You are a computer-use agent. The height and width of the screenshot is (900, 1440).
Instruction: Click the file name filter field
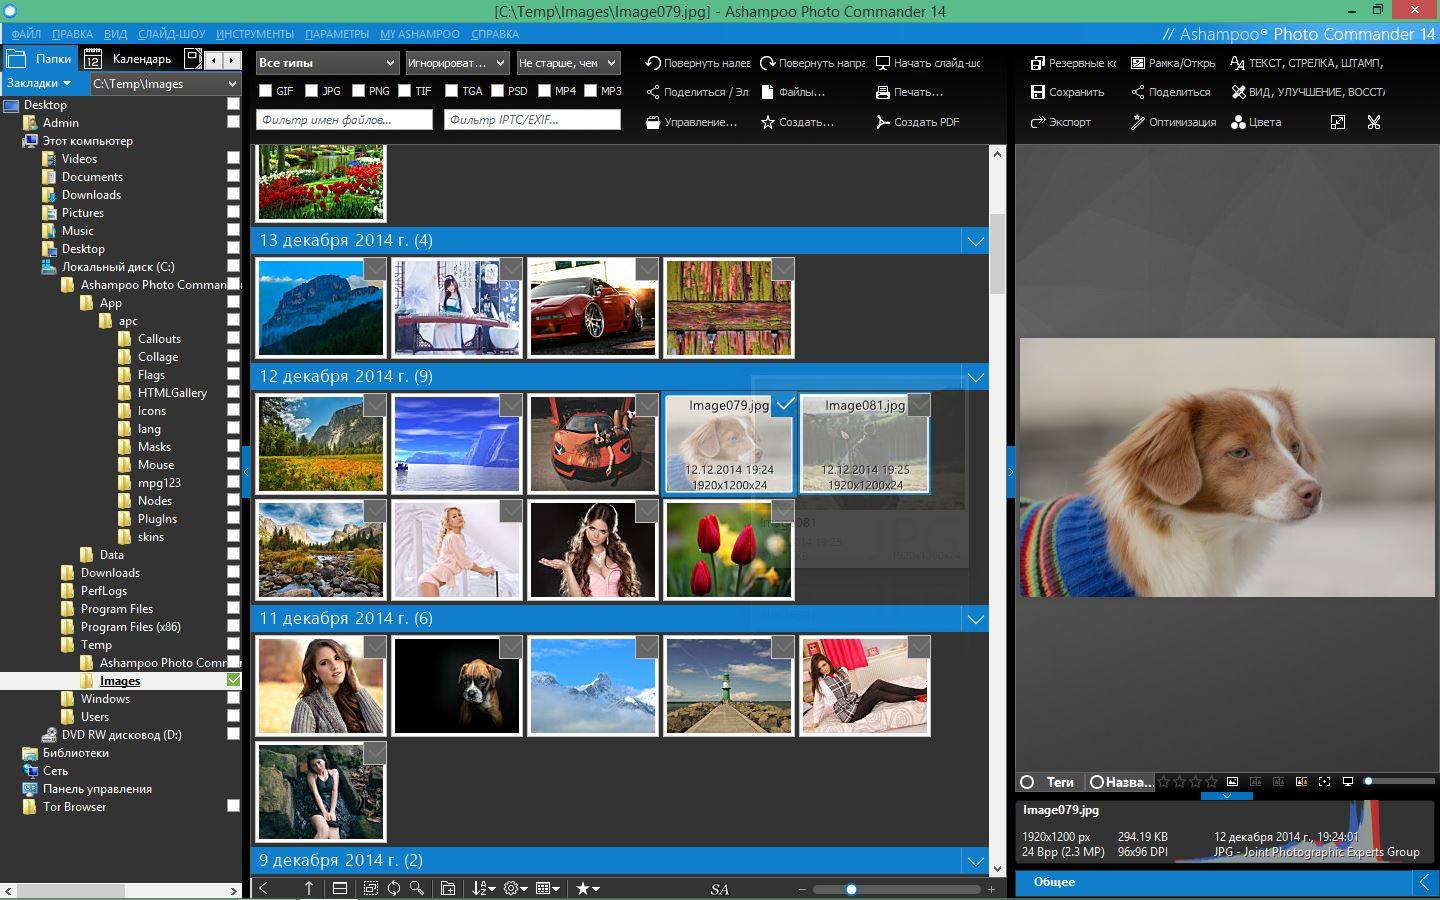coord(344,120)
